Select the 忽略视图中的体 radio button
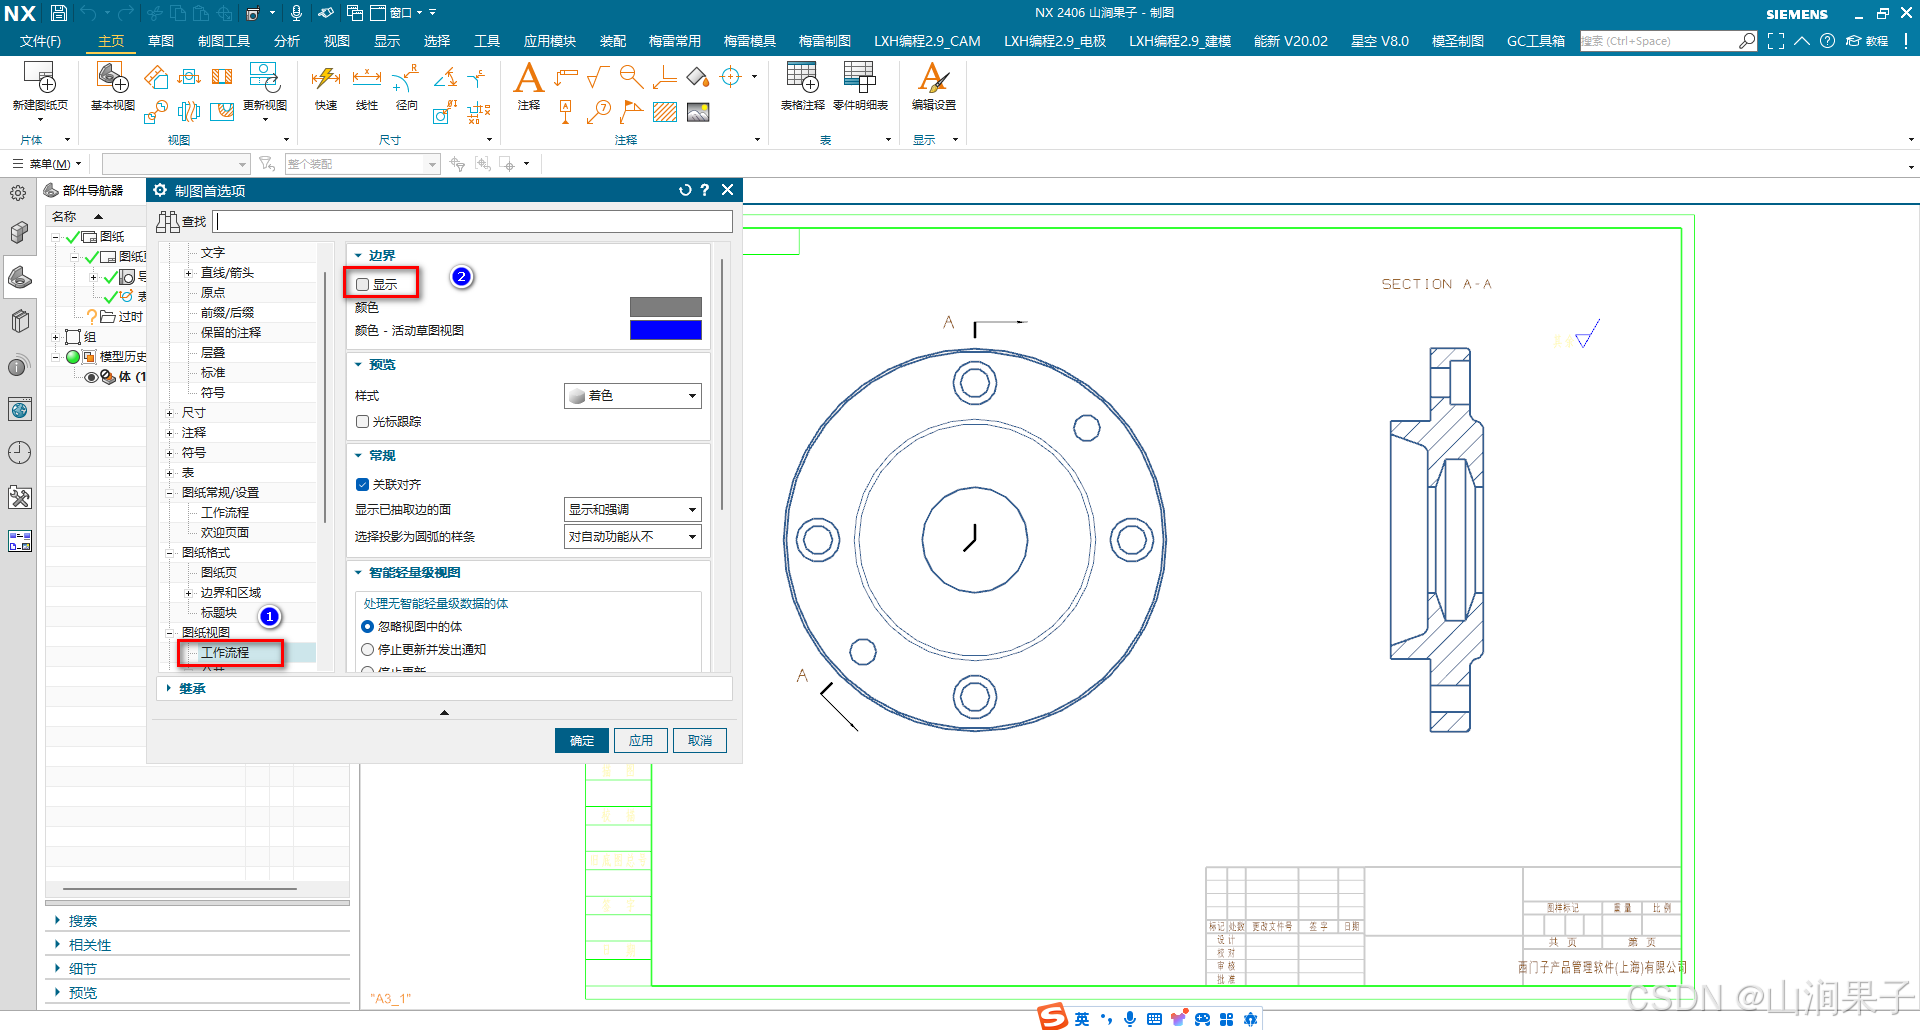 (367, 627)
